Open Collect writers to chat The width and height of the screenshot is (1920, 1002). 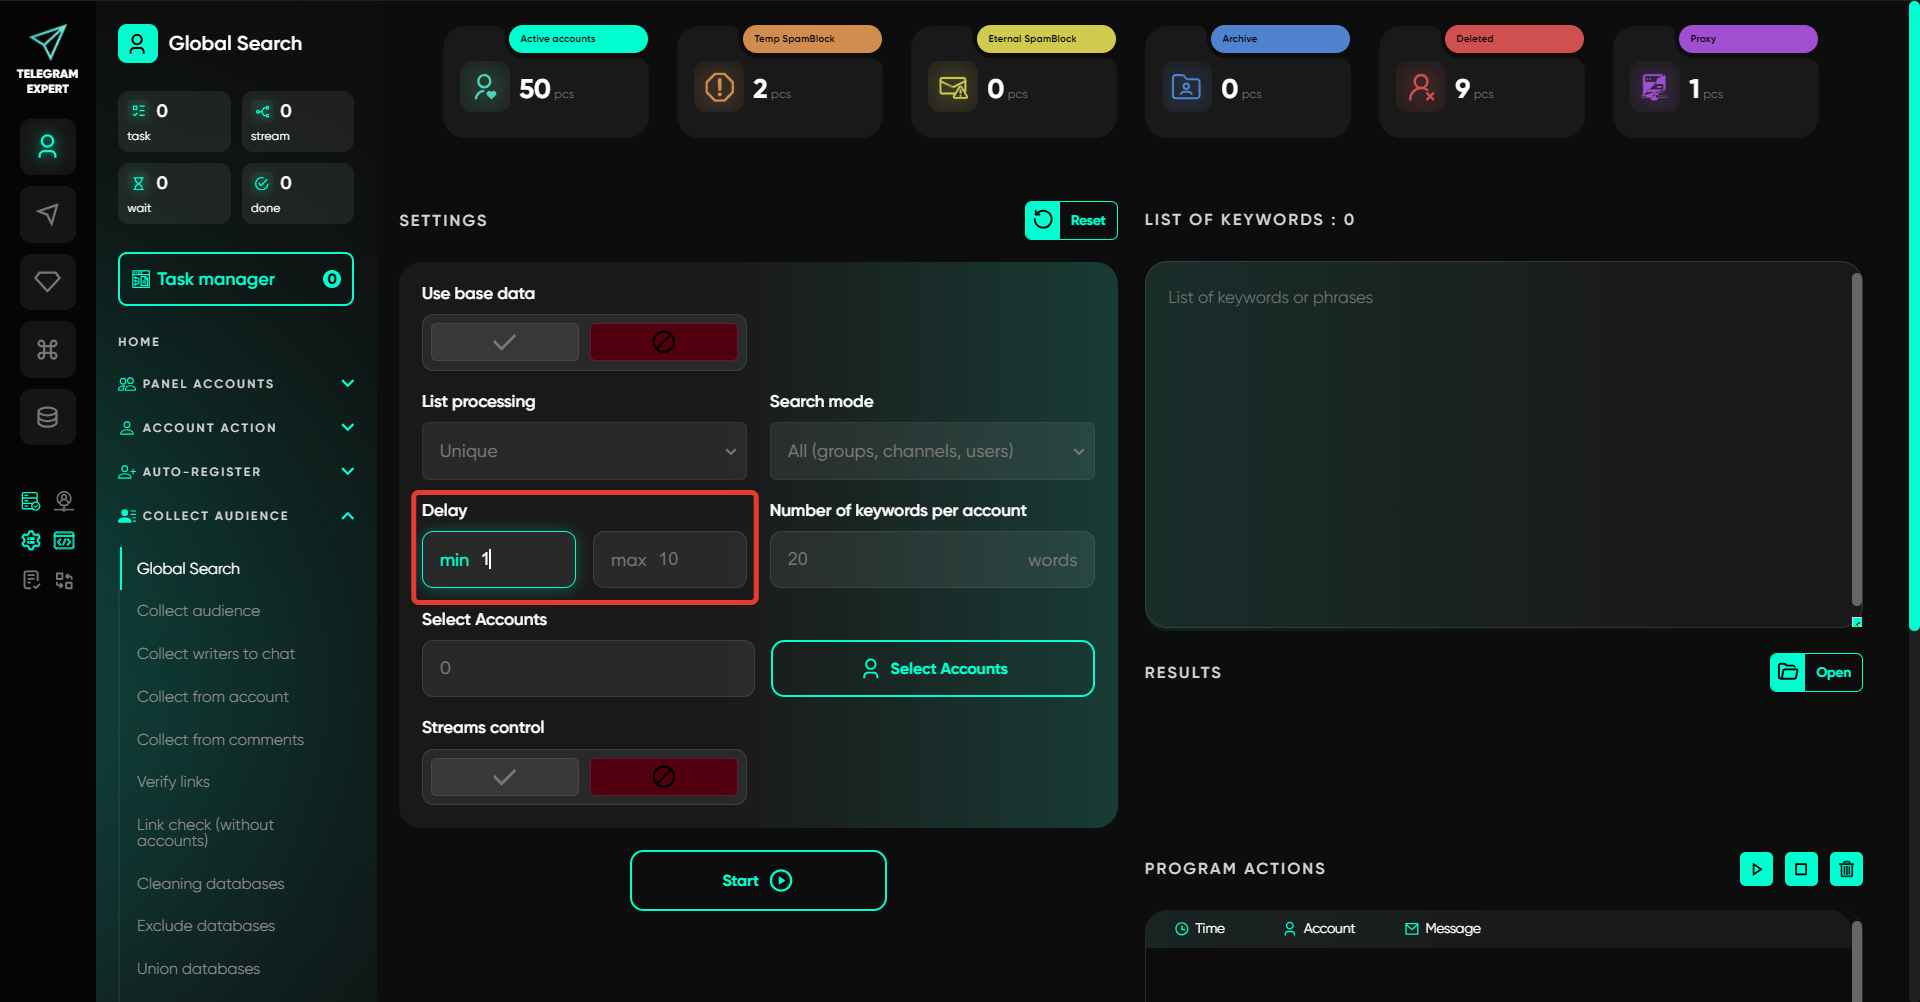tap(216, 654)
